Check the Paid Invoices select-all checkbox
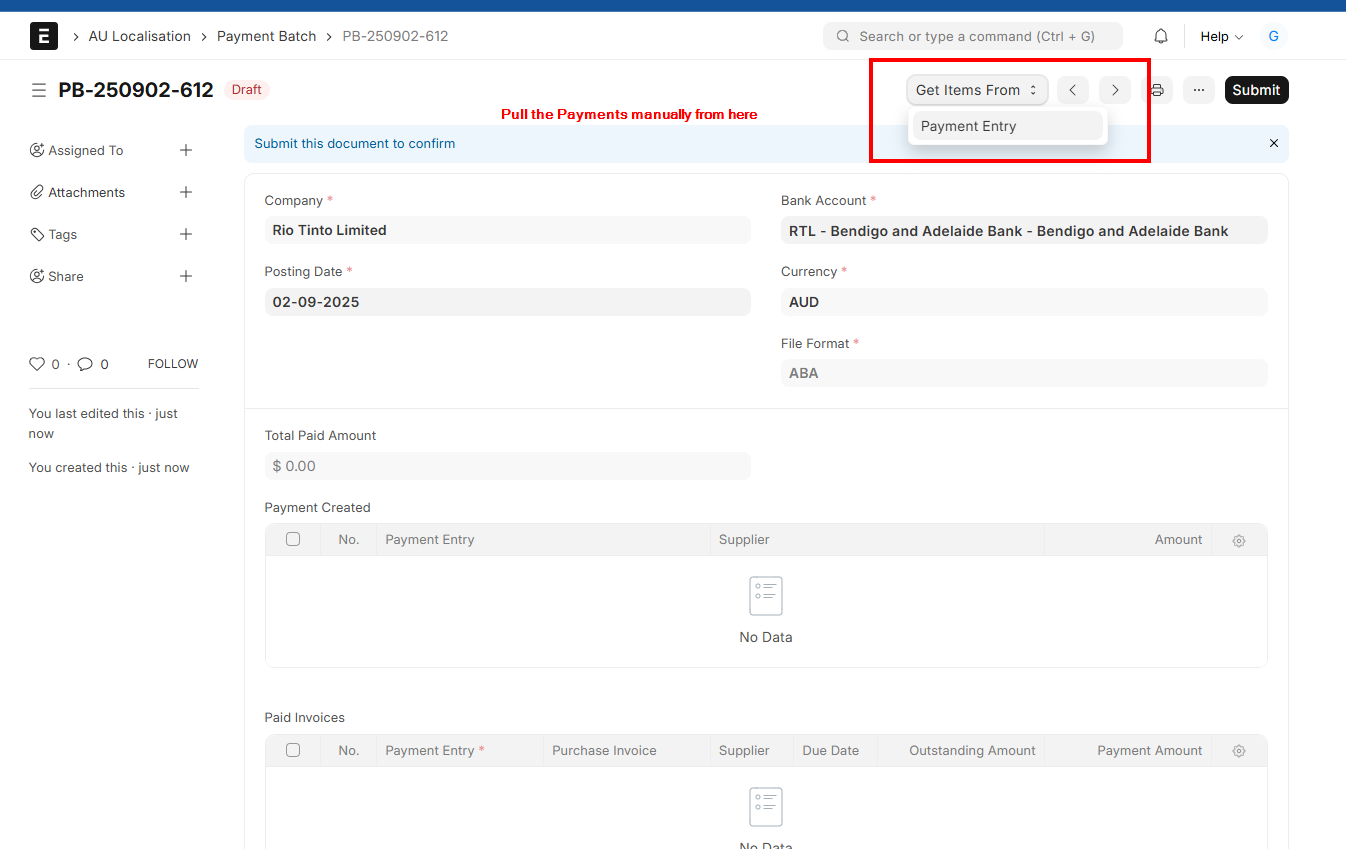 [293, 750]
